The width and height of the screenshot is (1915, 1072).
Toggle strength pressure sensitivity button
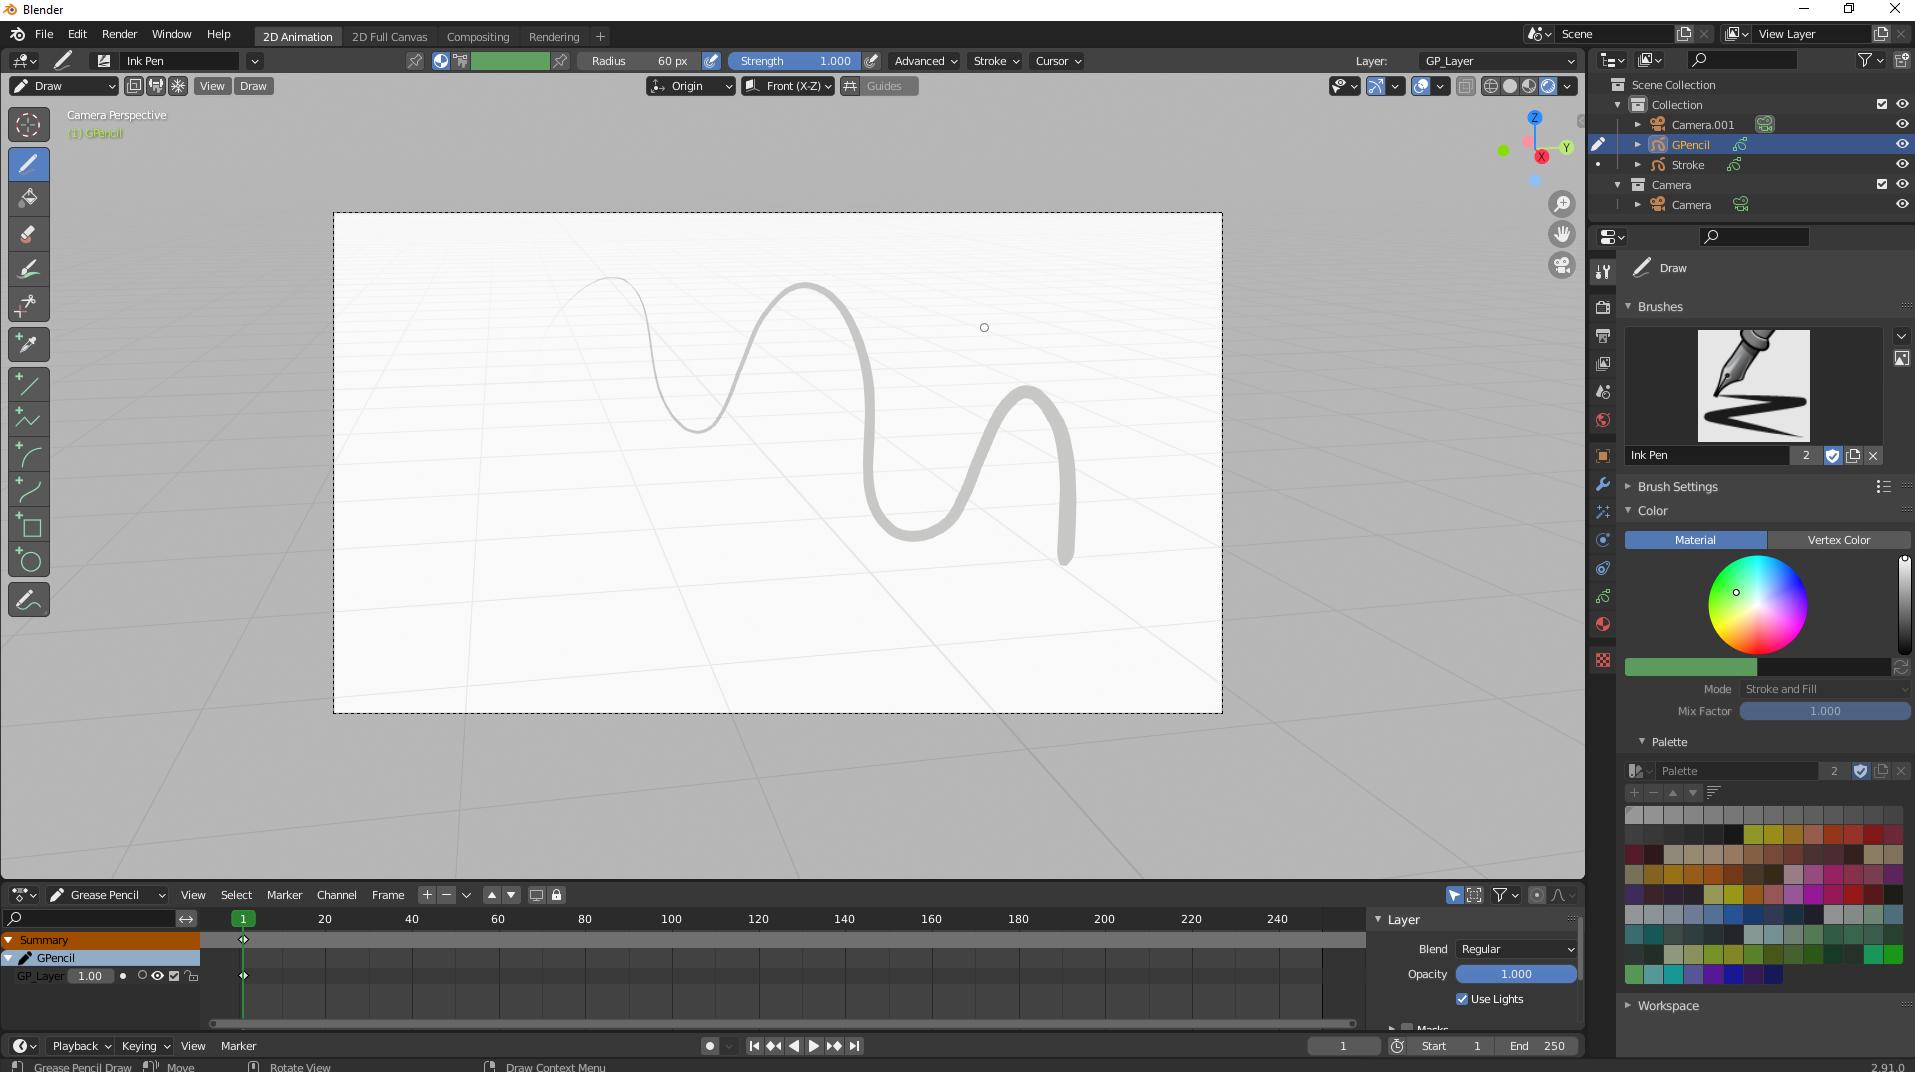871,61
